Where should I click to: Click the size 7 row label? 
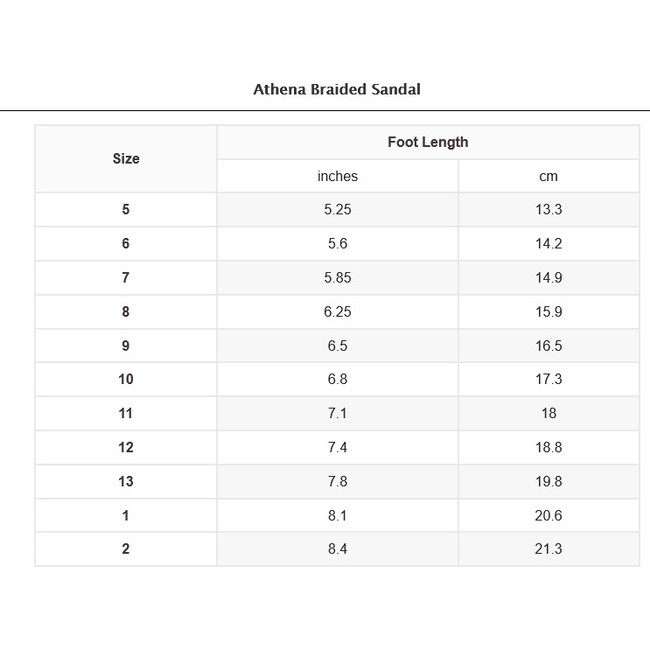[126, 278]
